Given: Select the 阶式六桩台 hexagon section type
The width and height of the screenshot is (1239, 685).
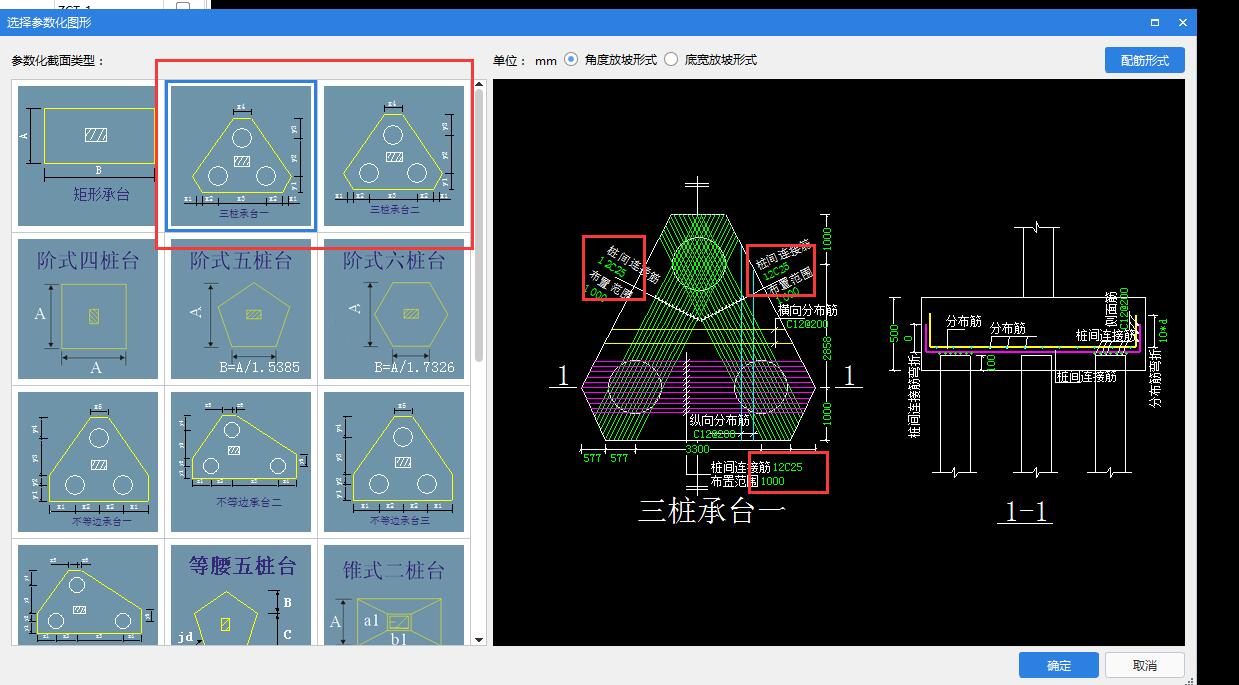Looking at the screenshot, I should pyautogui.click(x=394, y=308).
